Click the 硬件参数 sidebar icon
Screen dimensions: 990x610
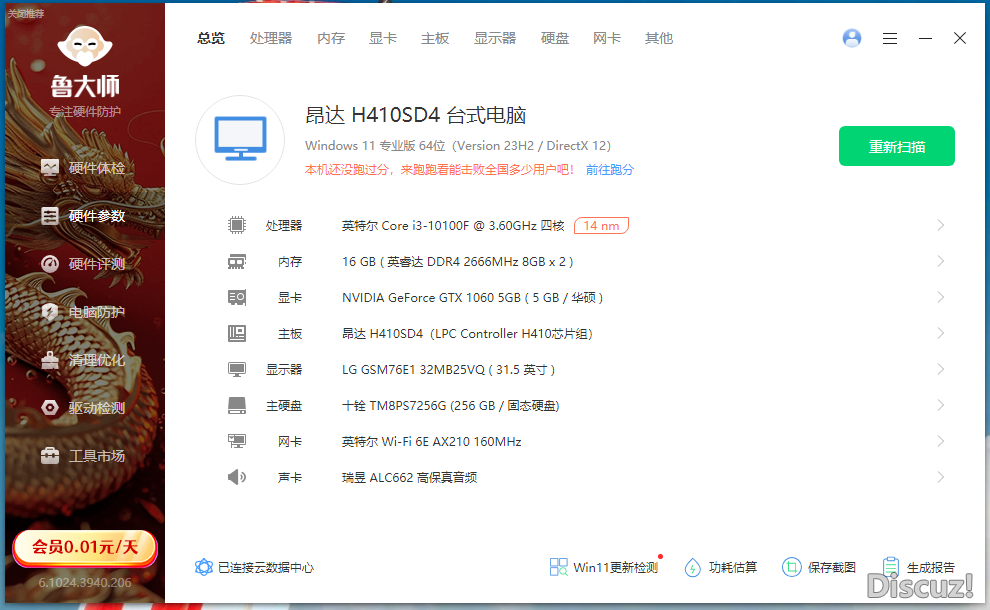point(50,216)
